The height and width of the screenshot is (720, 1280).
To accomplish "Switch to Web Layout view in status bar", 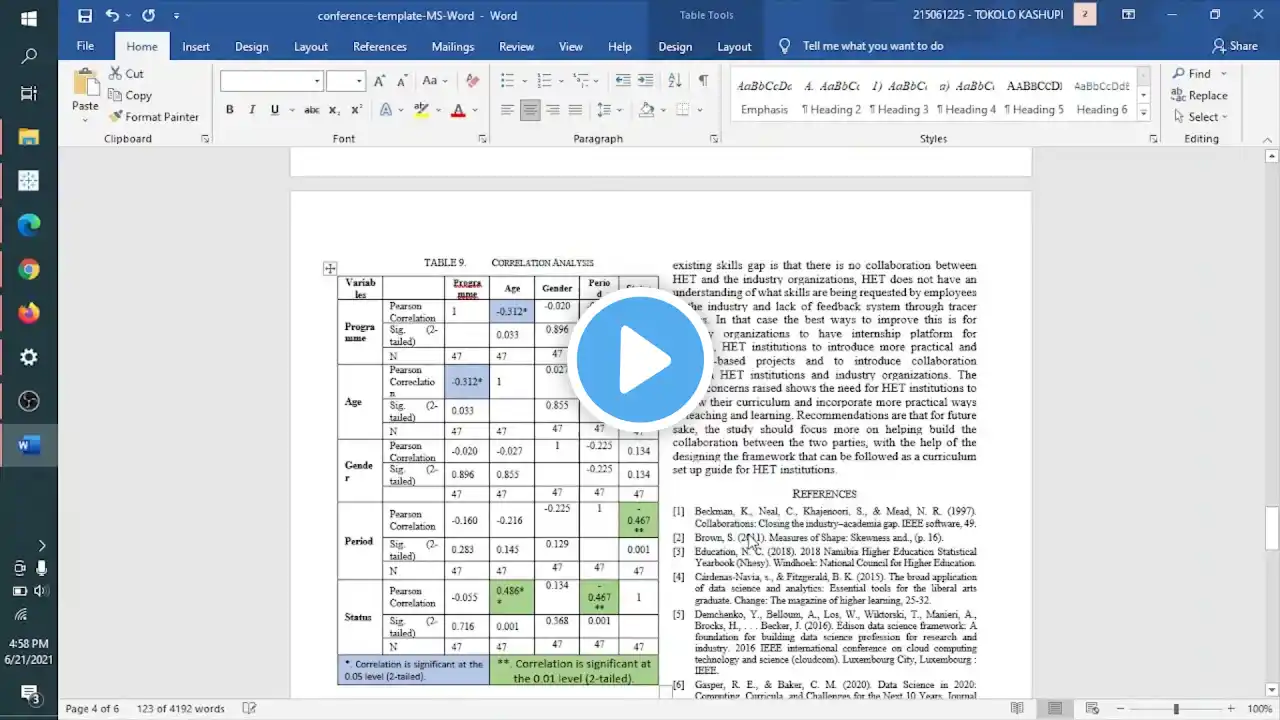I will pyautogui.click(x=1092, y=708).
